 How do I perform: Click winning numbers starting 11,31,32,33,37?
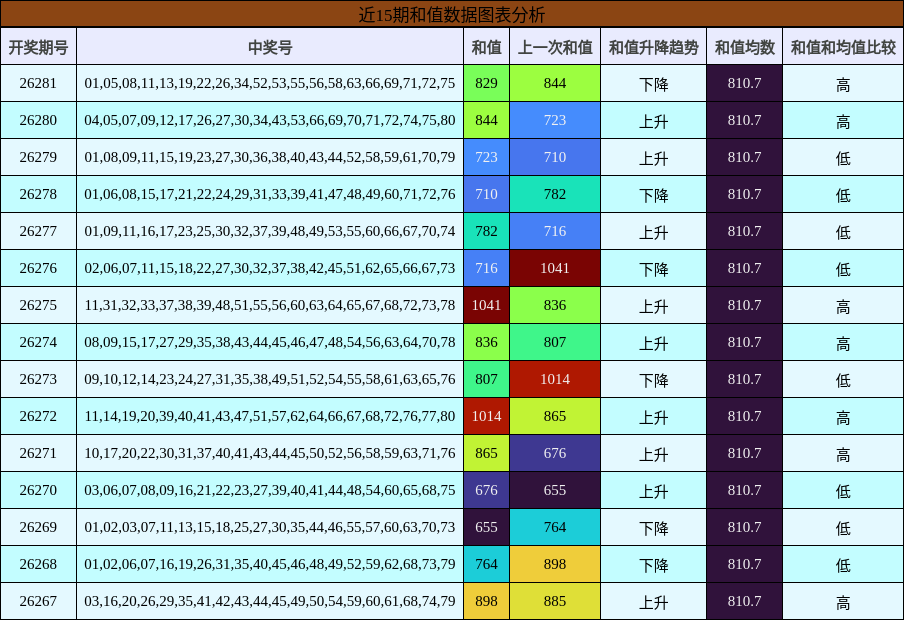270,305
